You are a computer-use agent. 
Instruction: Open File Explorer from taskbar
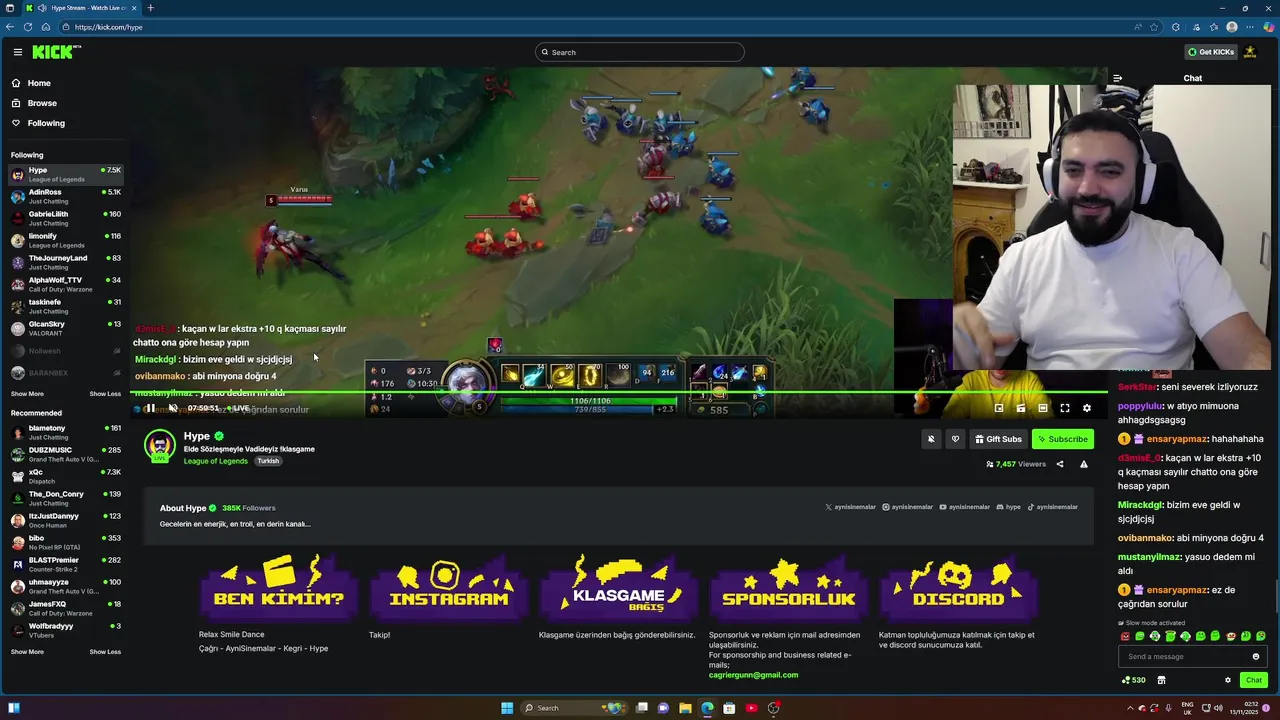tap(685, 708)
